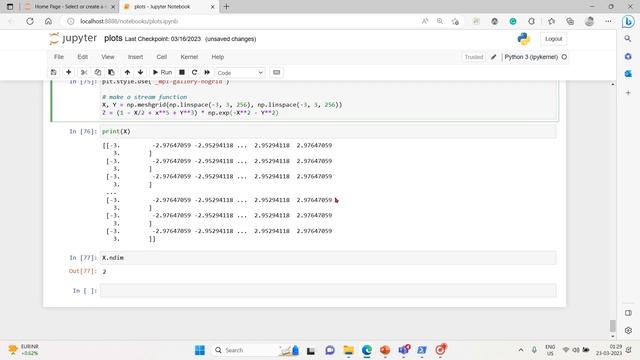Image resolution: width=640 pixels, height=360 pixels.
Task: Click the Jupyter logo
Action: coord(73,38)
